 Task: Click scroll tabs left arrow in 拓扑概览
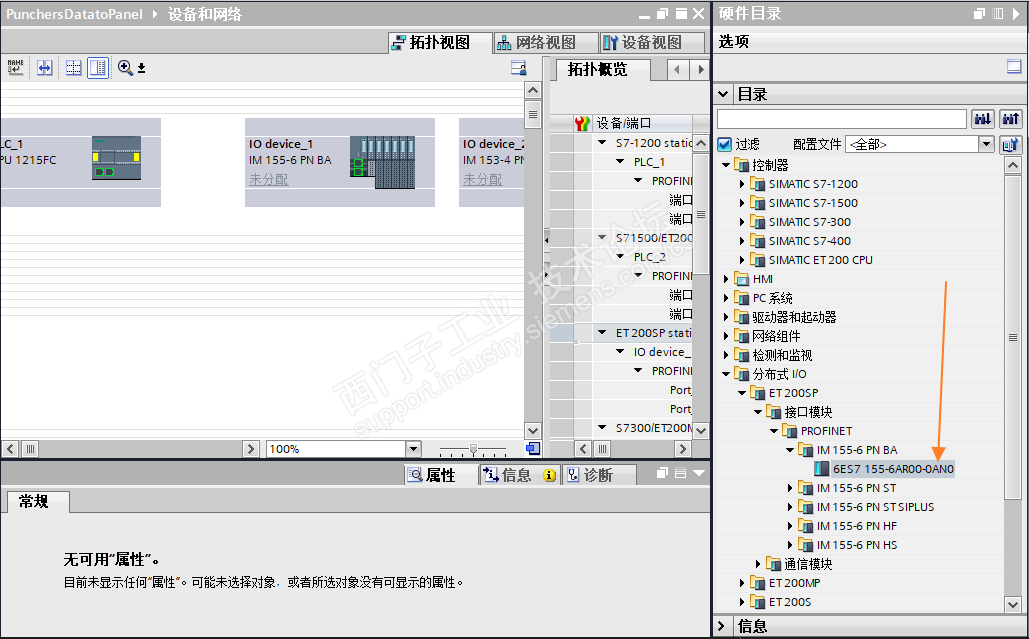coord(677,69)
